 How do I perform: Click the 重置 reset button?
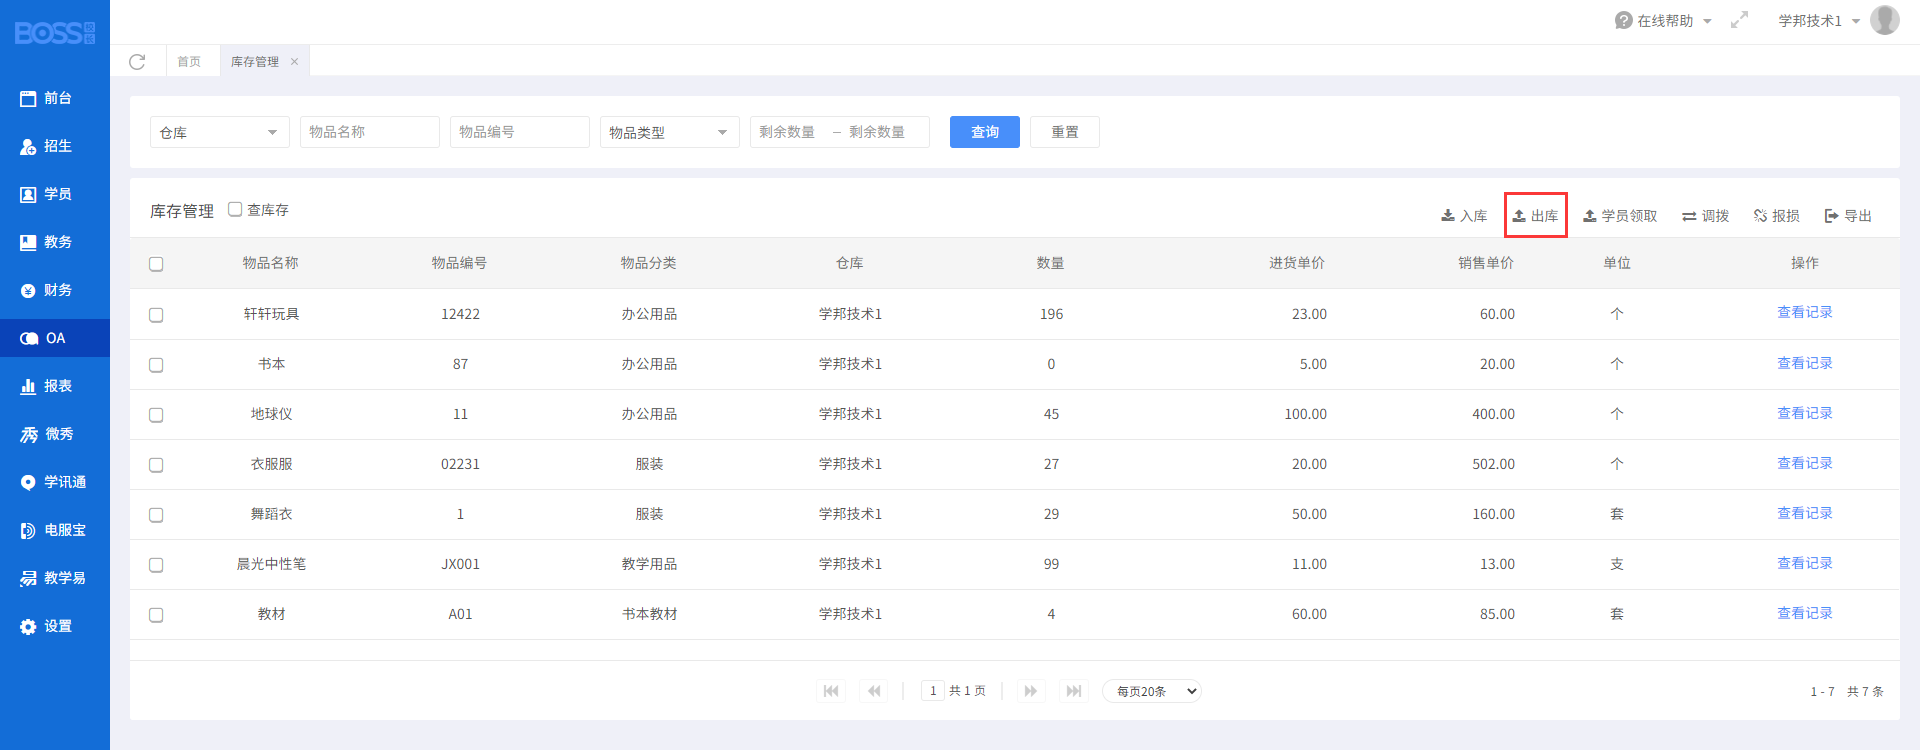coord(1065,132)
